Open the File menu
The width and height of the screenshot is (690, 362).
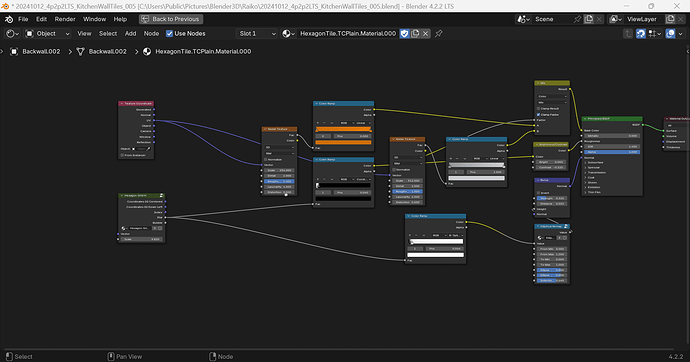tap(23, 19)
